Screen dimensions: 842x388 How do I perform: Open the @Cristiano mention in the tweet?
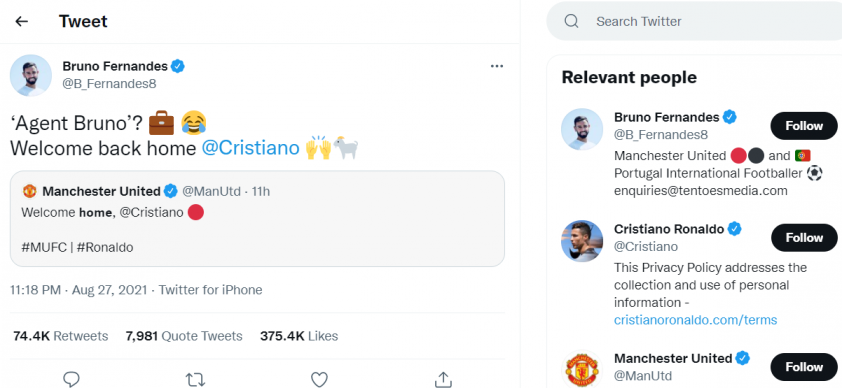(x=250, y=148)
